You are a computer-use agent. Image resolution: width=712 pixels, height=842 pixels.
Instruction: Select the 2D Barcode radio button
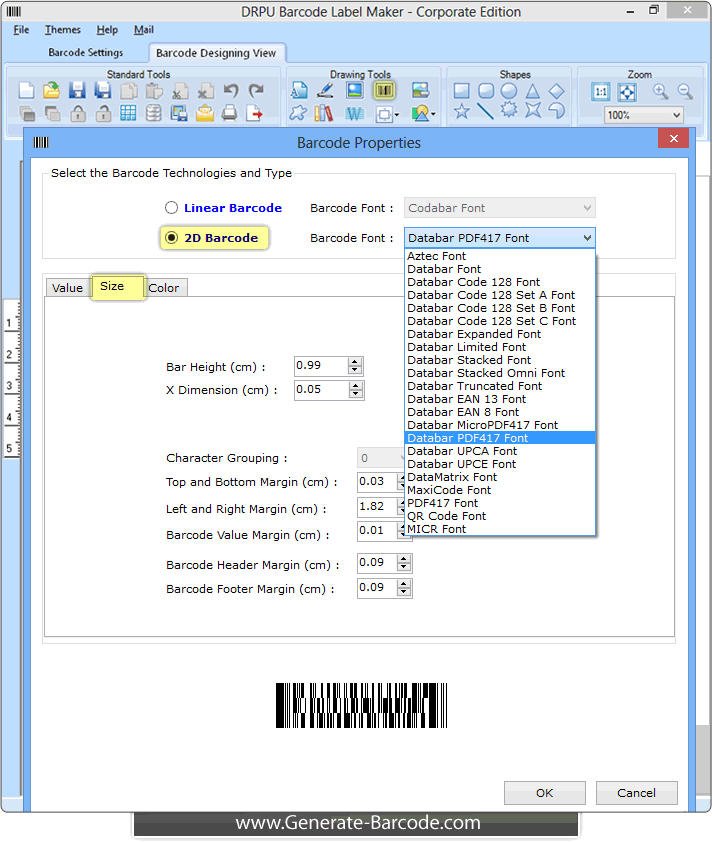[172, 238]
